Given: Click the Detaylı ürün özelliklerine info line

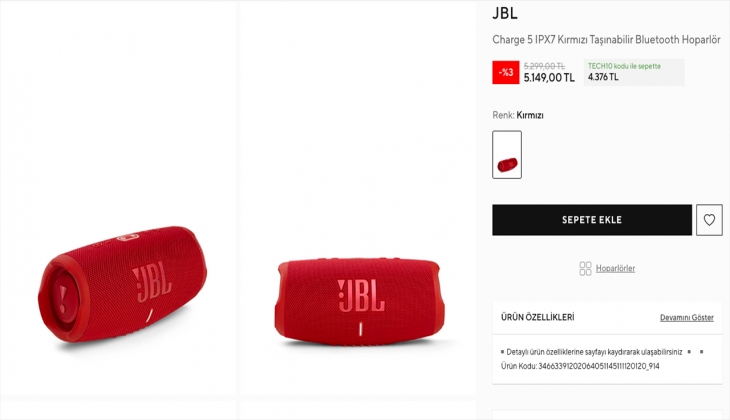Looking at the screenshot, I should (592, 352).
